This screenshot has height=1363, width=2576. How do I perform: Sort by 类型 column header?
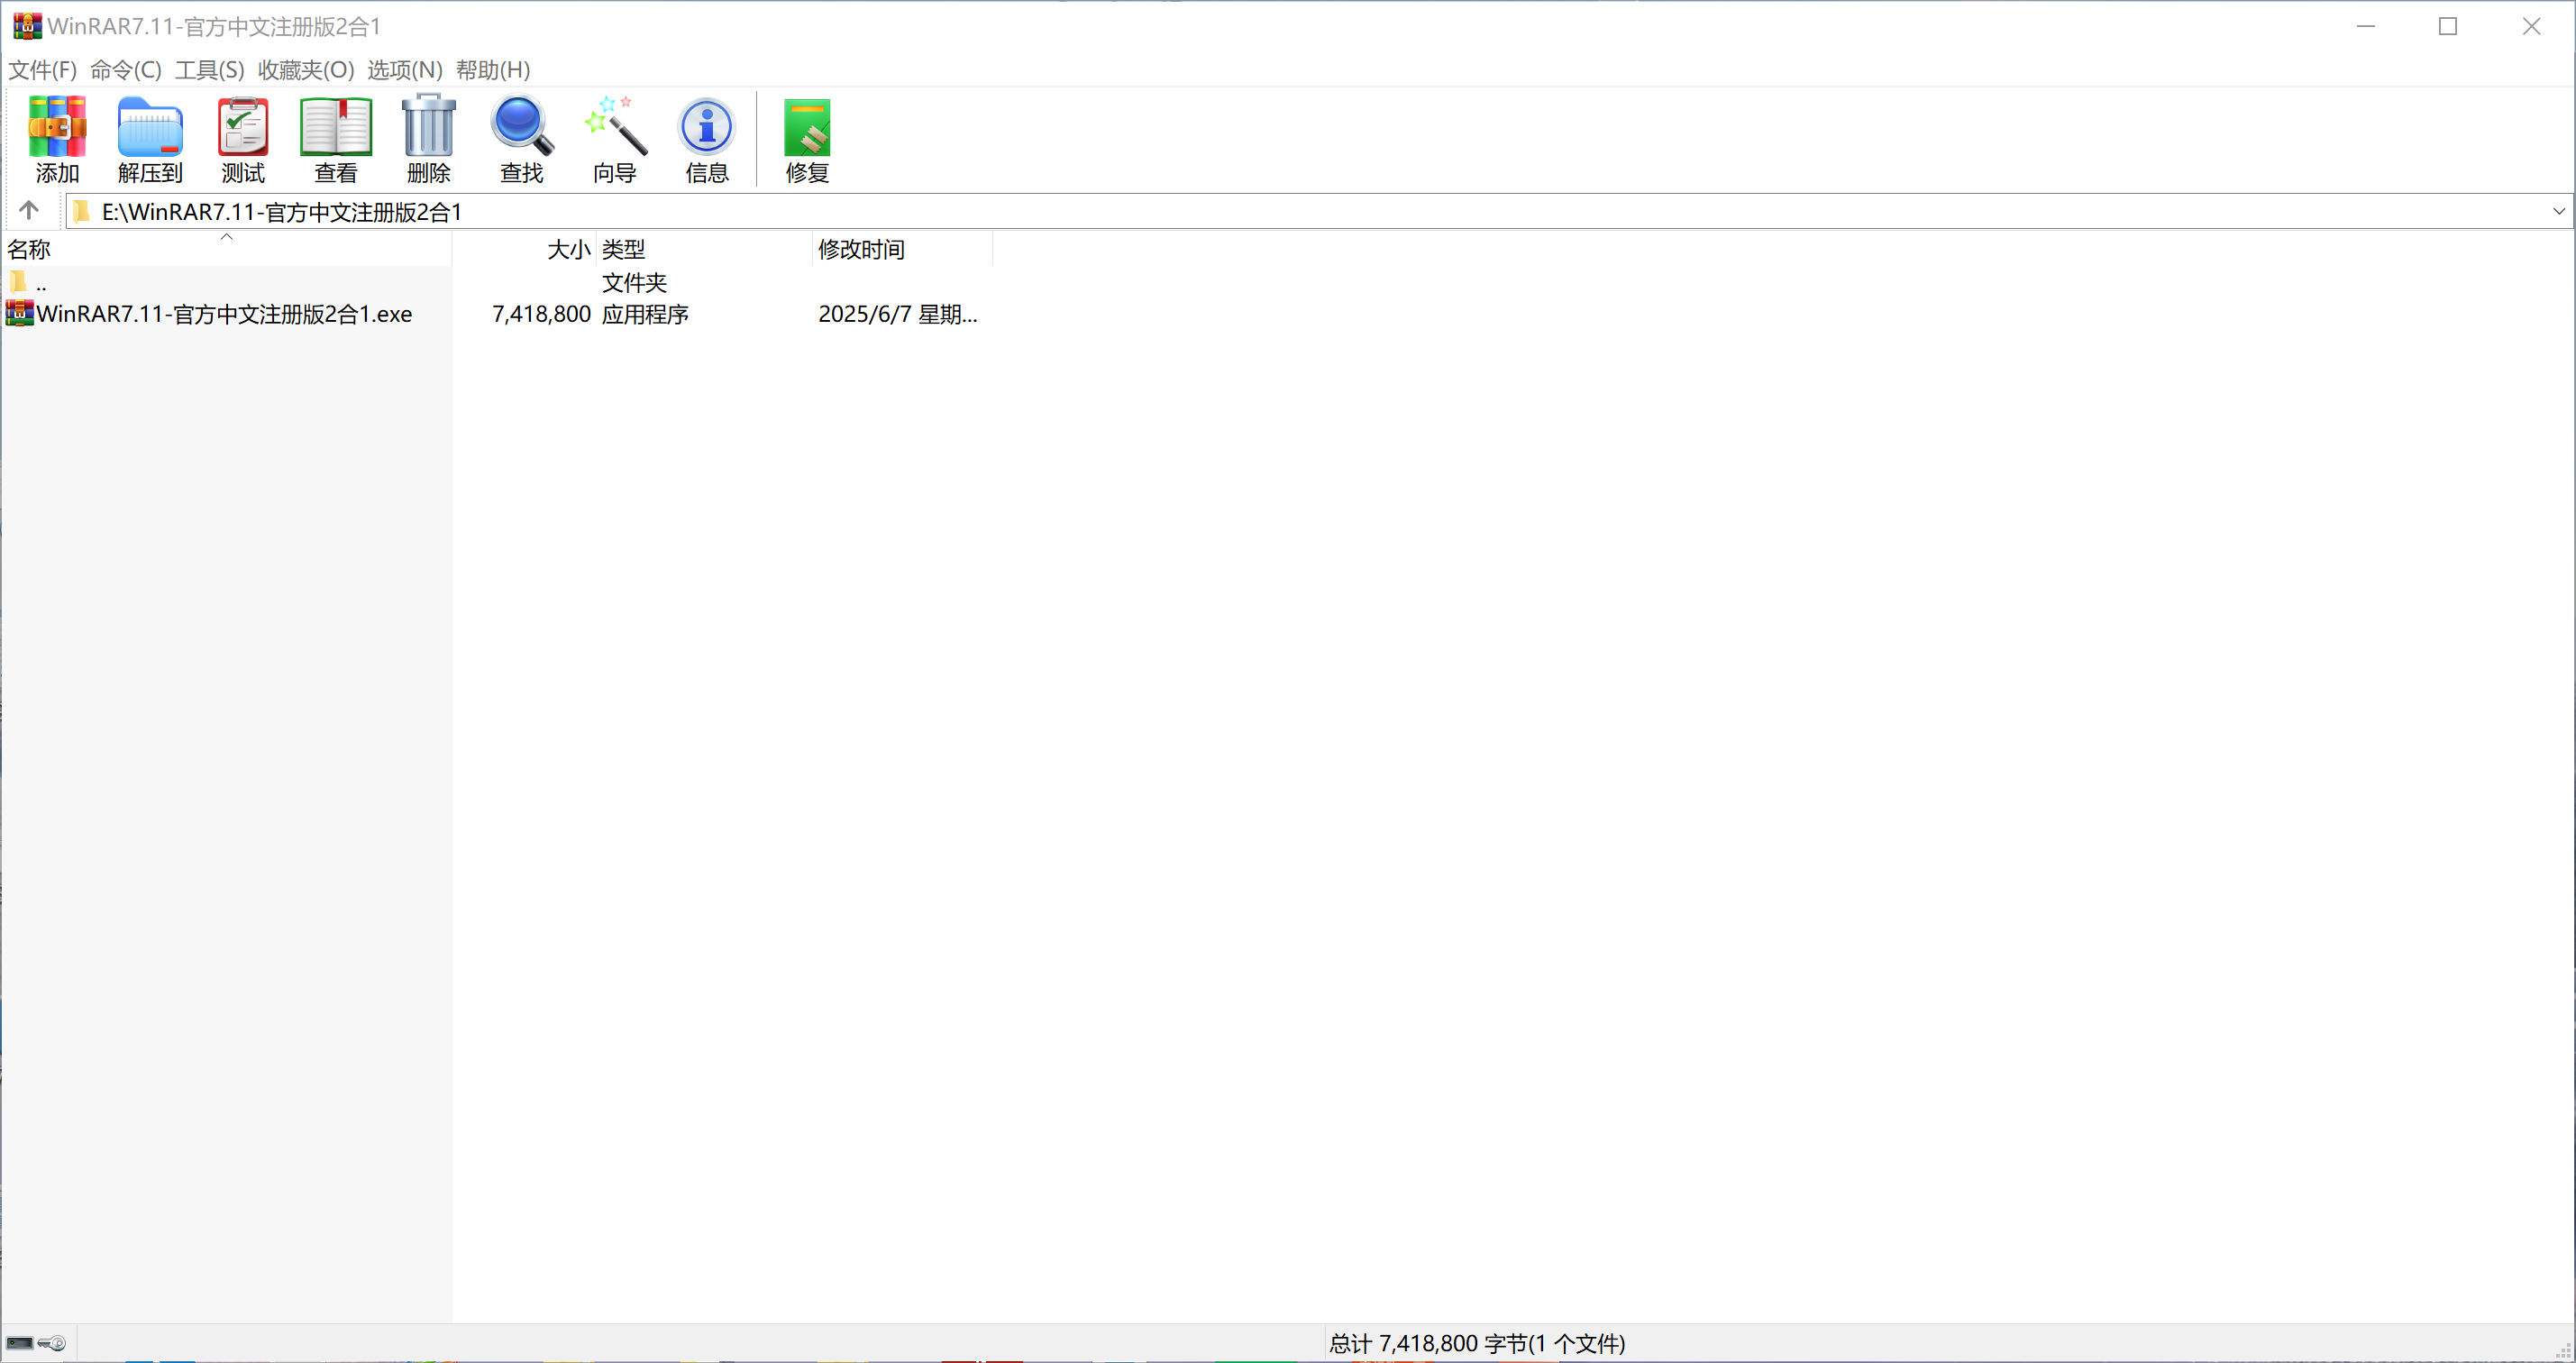705,249
